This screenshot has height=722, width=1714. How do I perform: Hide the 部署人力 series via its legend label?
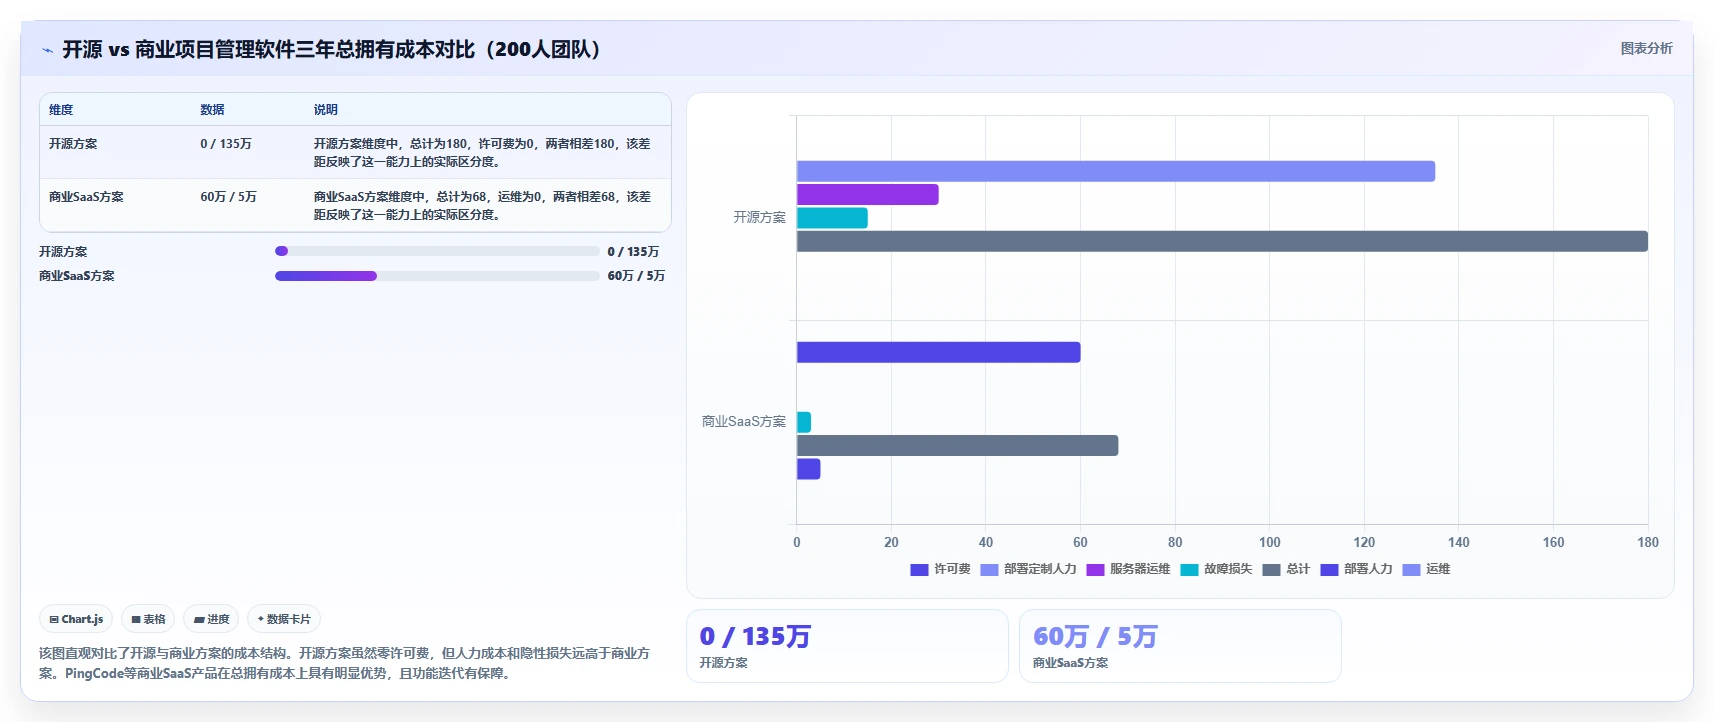(1368, 569)
